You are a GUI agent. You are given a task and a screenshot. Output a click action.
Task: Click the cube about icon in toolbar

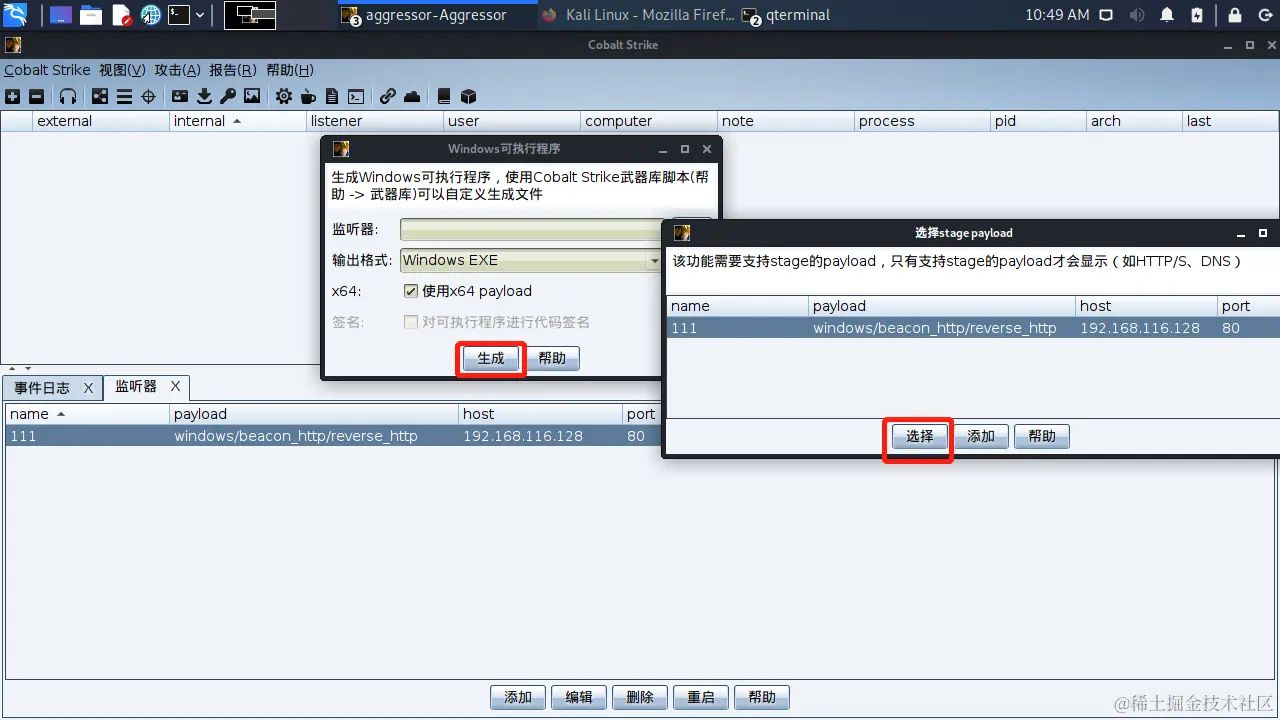click(x=468, y=97)
